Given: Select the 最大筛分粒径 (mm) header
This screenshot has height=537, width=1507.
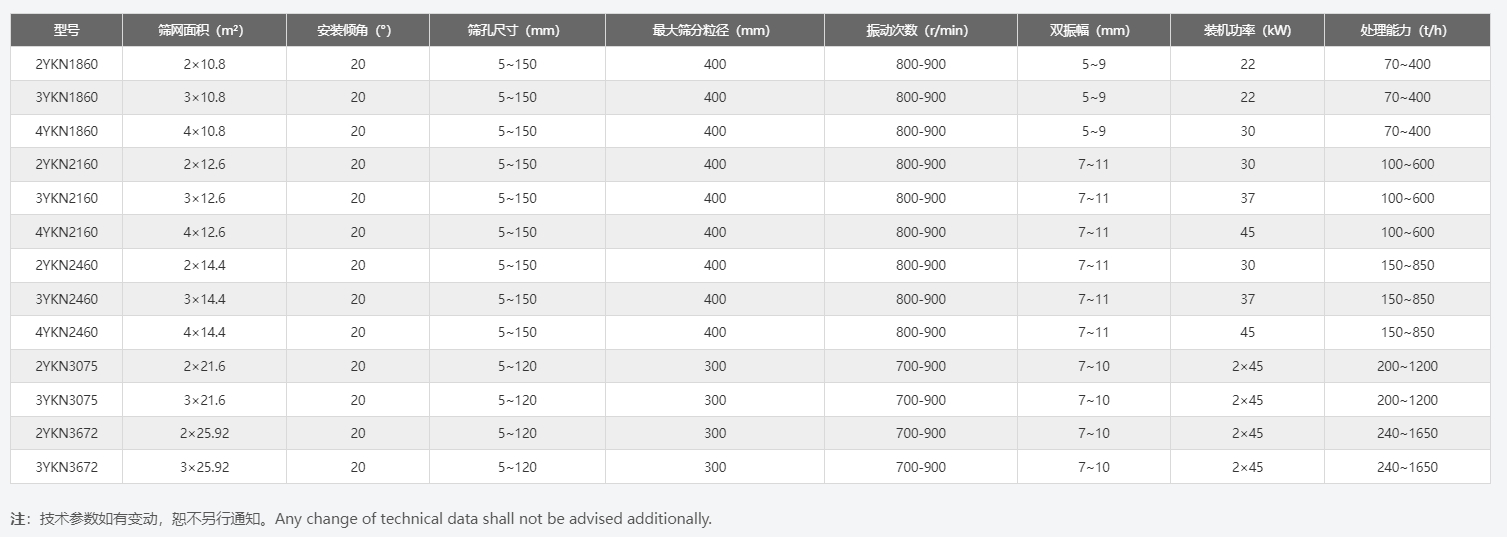Looking at the screenshot, I should click(715, 30).
